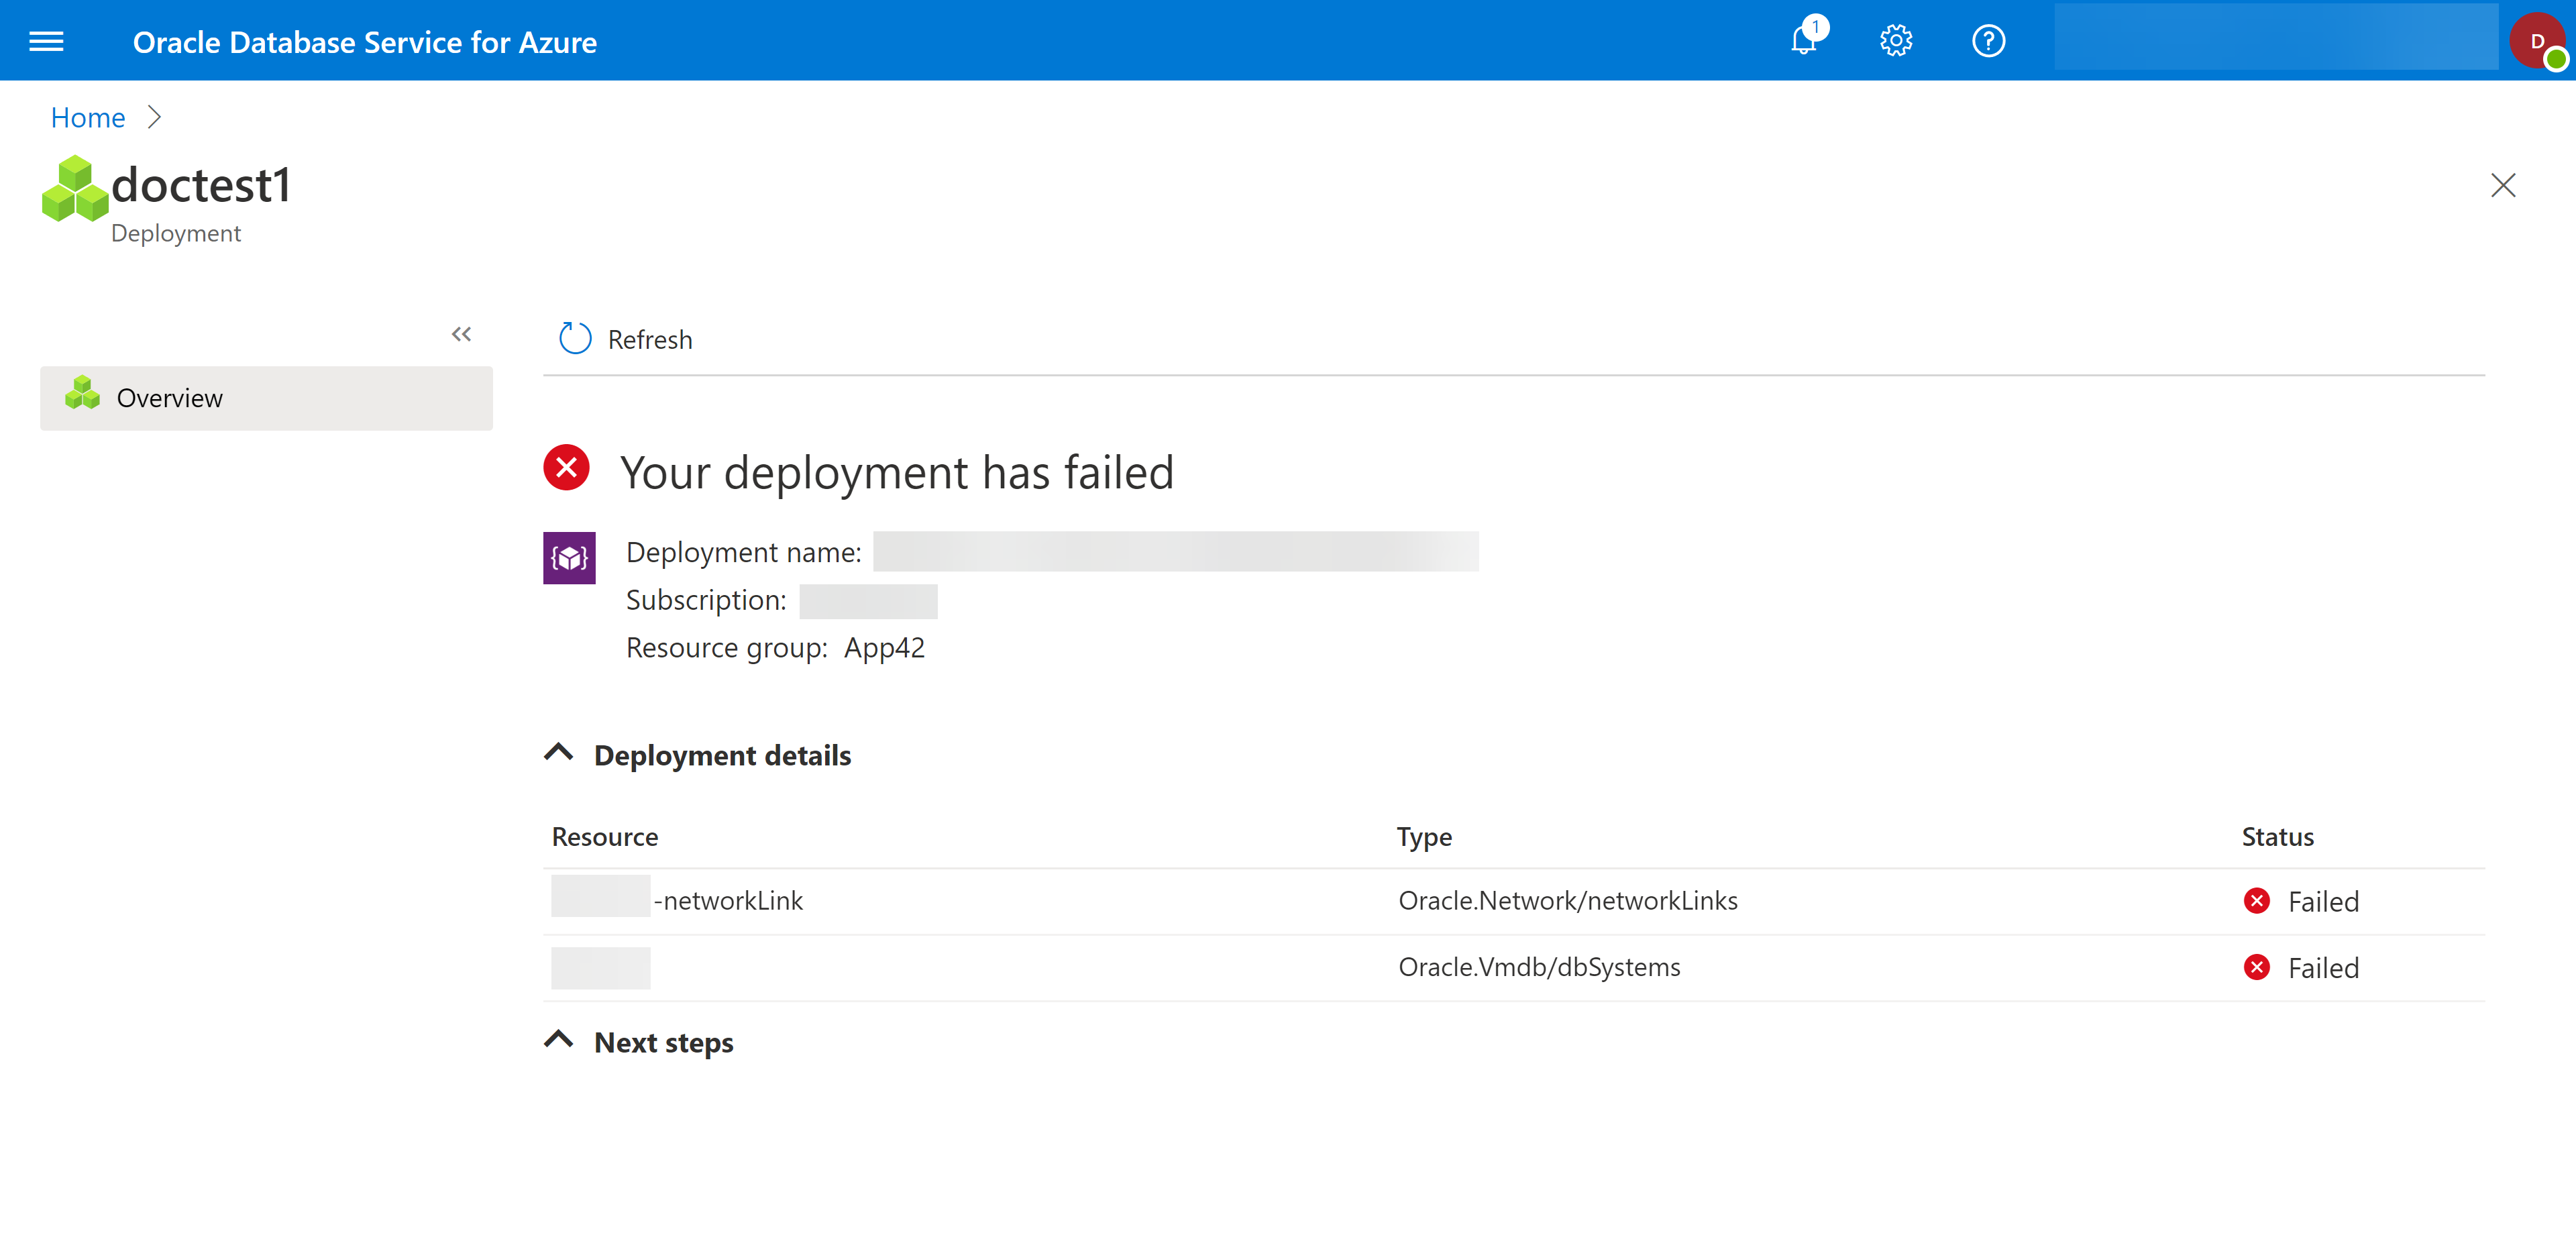
Task: Click the Oracle.Network/networkLinks type cell
Action: click(1567, 900)
